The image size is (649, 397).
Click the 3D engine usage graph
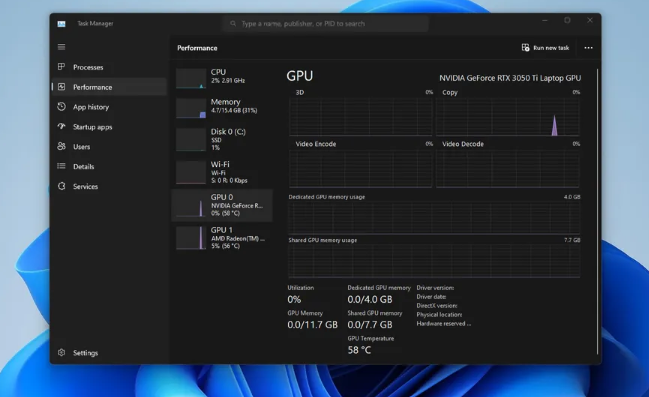[361, 117]
